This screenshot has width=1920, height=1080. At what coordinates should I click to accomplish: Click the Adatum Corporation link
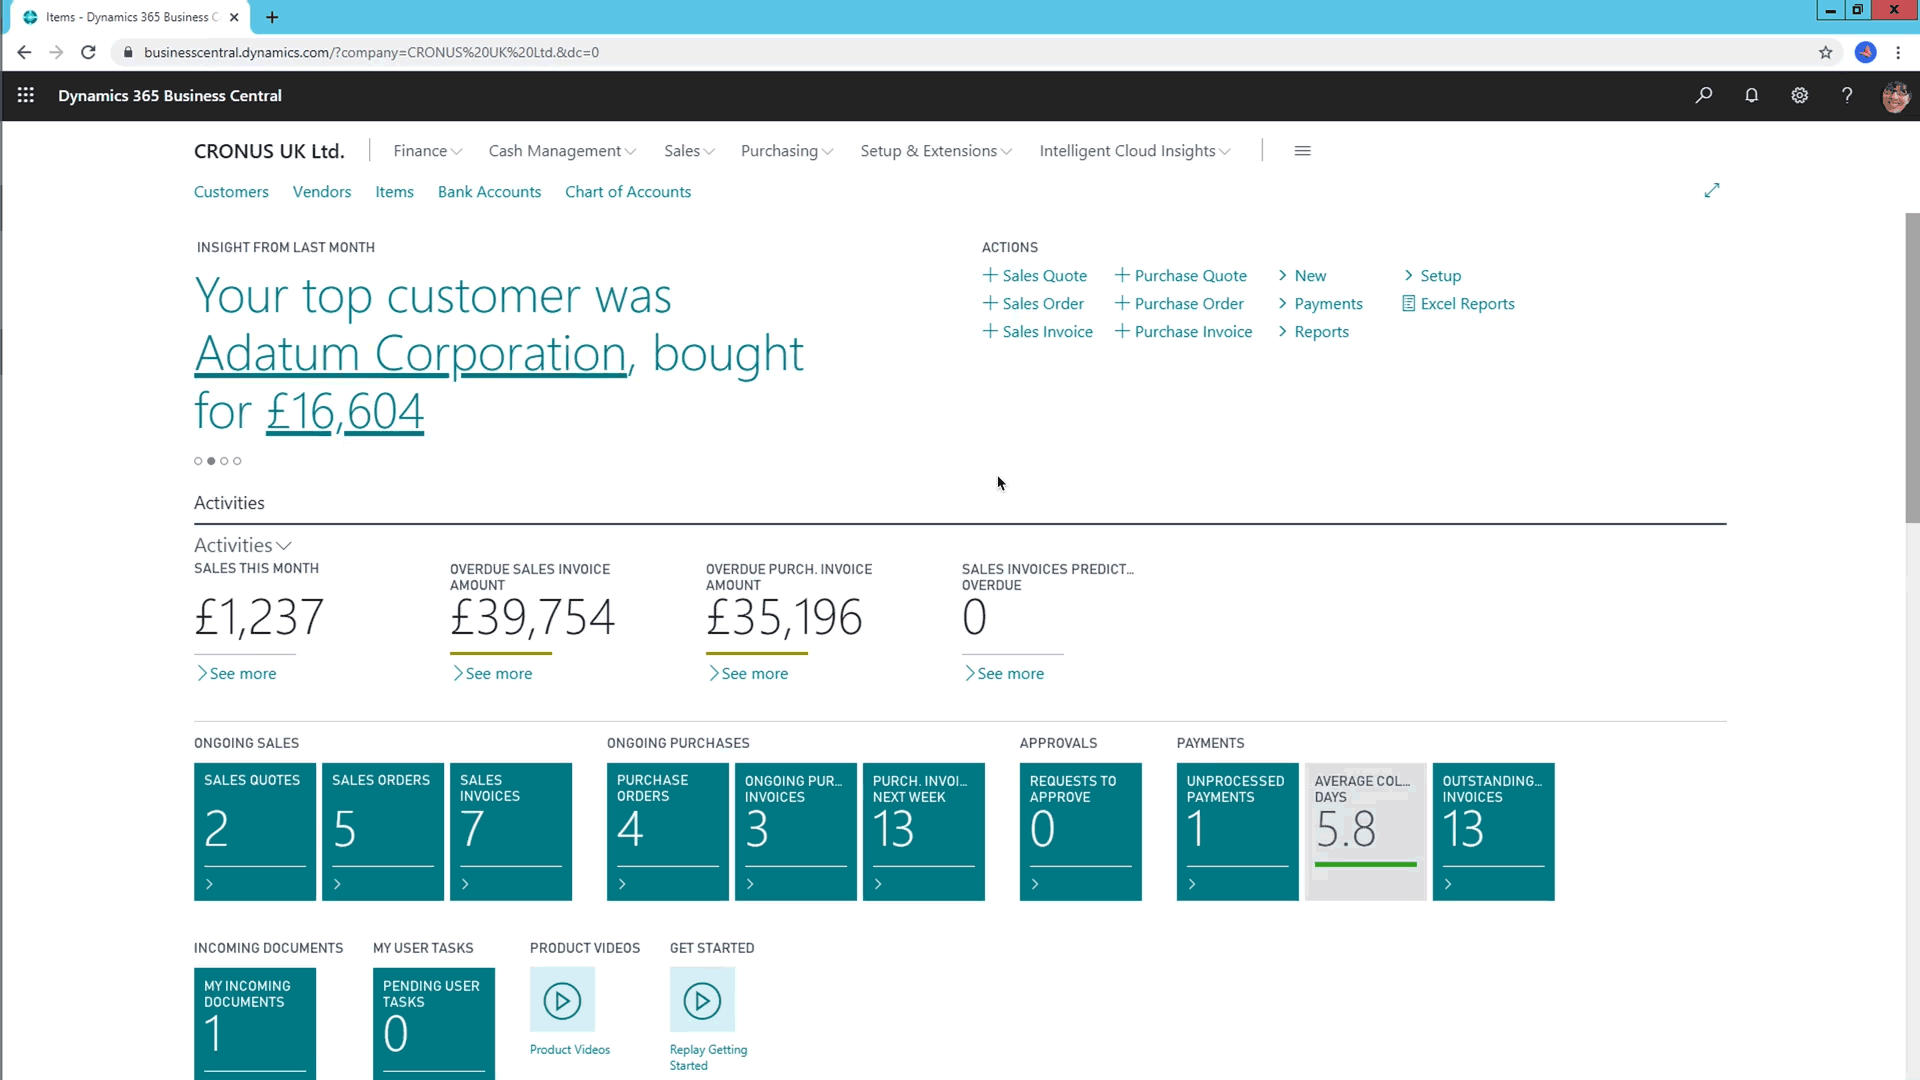(410, 354)
